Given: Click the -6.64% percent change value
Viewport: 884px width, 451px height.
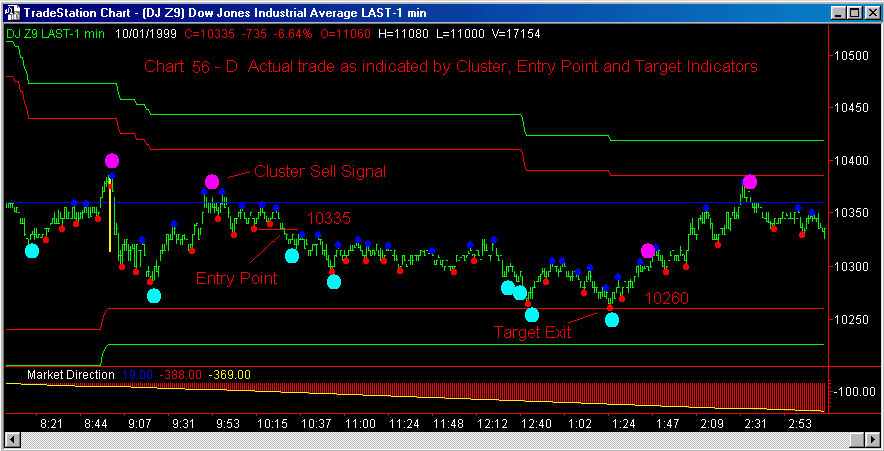Looking at the screenshot, I should [293, 34].
